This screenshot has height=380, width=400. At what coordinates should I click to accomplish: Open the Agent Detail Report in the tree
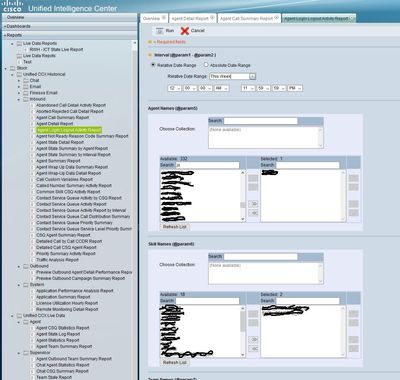pyautogui.click(x=55, y=124)
